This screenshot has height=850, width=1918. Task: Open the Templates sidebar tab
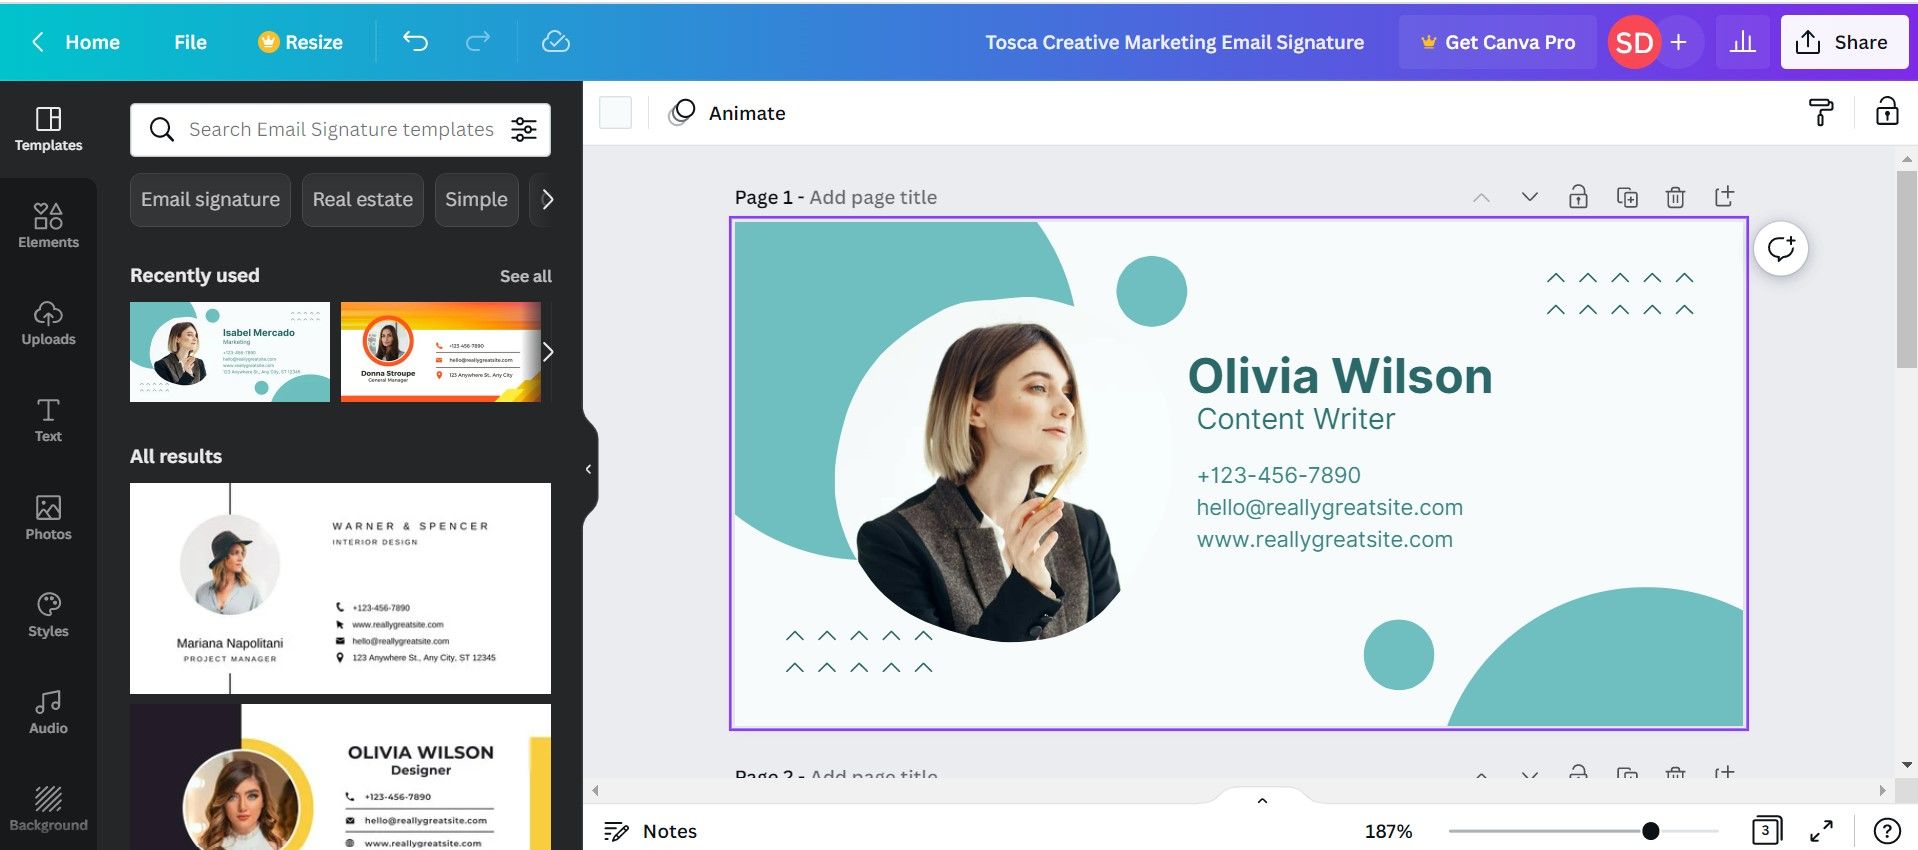coord(48,129)
